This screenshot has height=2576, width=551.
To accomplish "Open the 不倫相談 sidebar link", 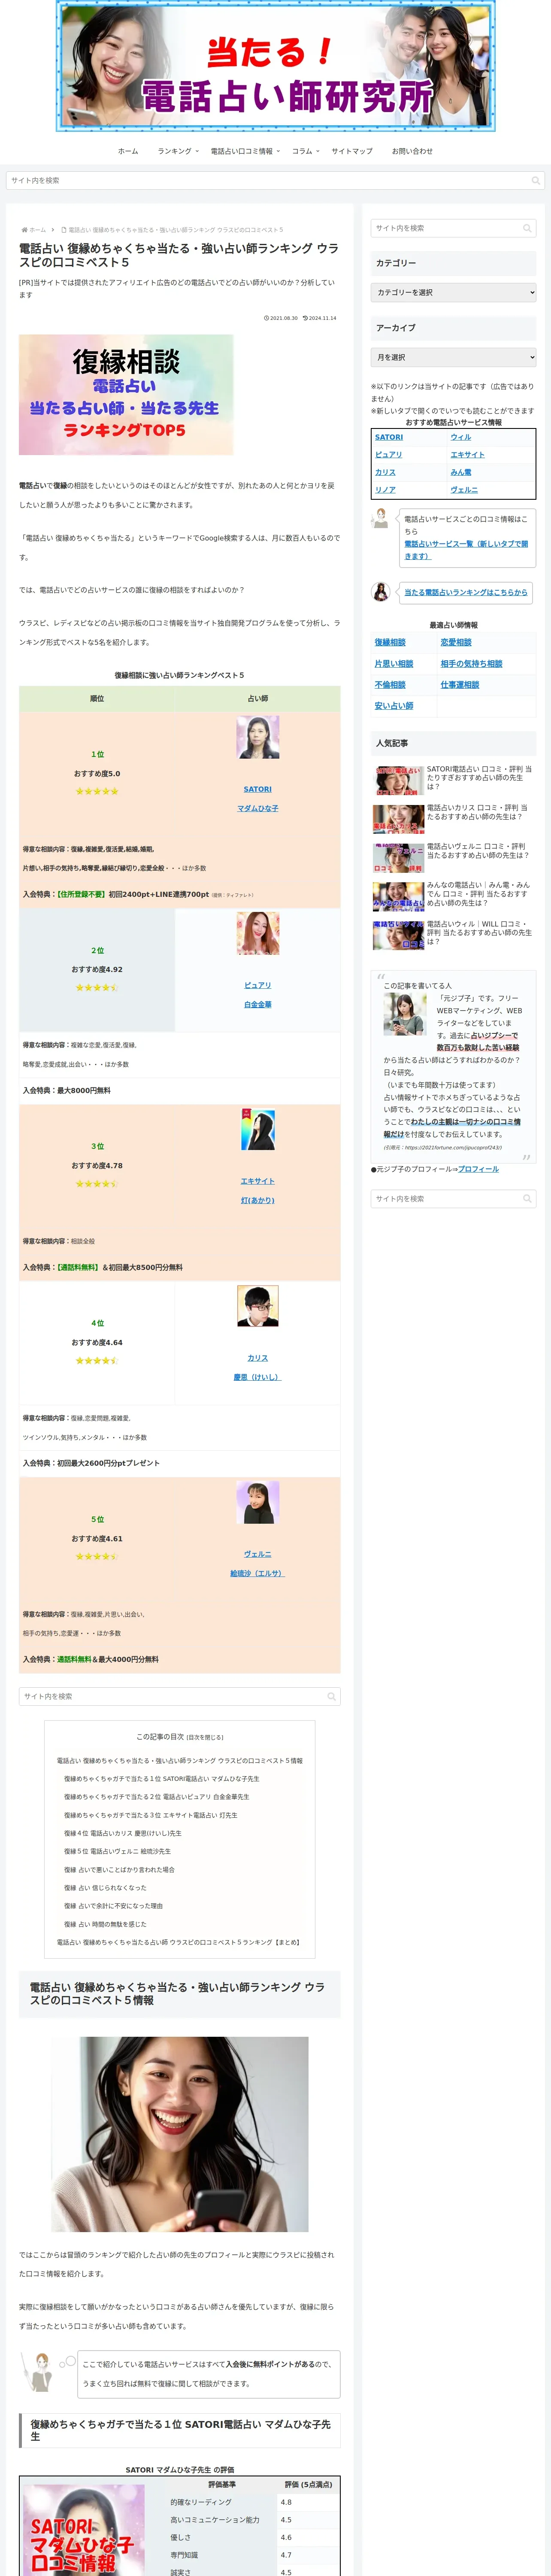I will point(390,685).
